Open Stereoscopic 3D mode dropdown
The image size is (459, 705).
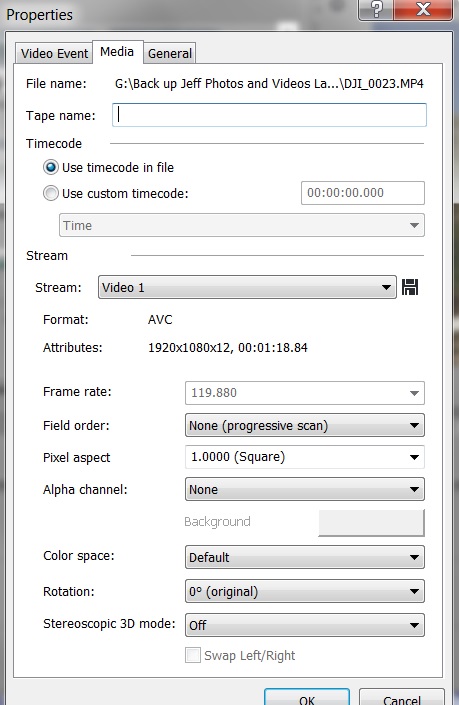[304, 625]
